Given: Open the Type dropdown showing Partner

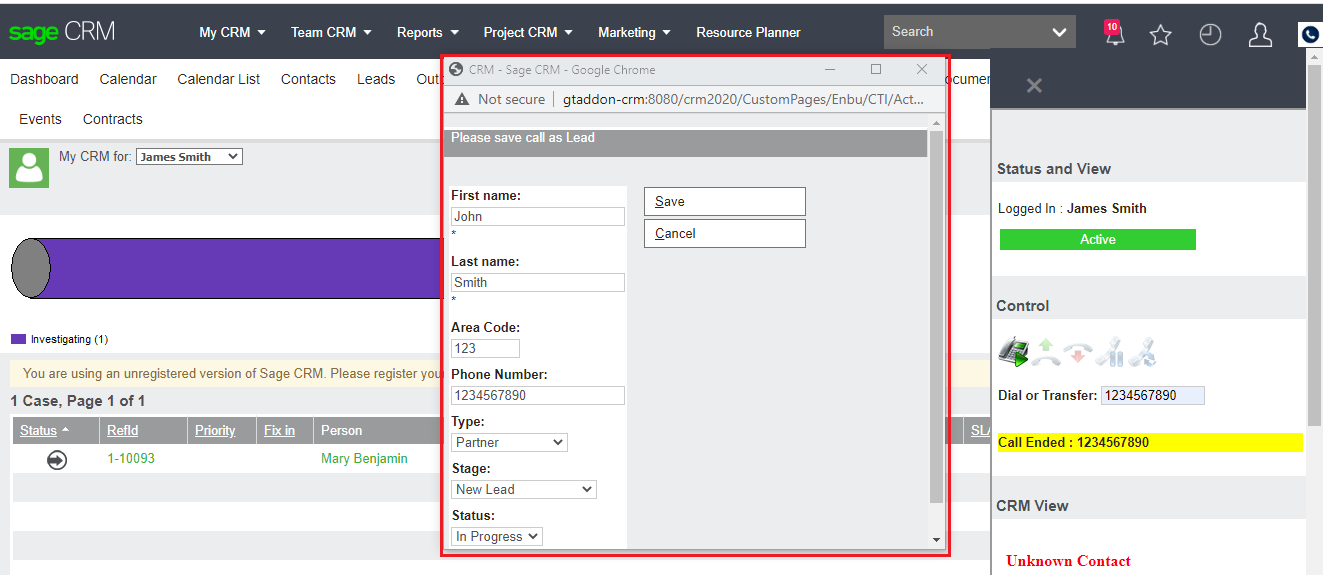Looking at the screenshot, I should click(x=509, y=442).
